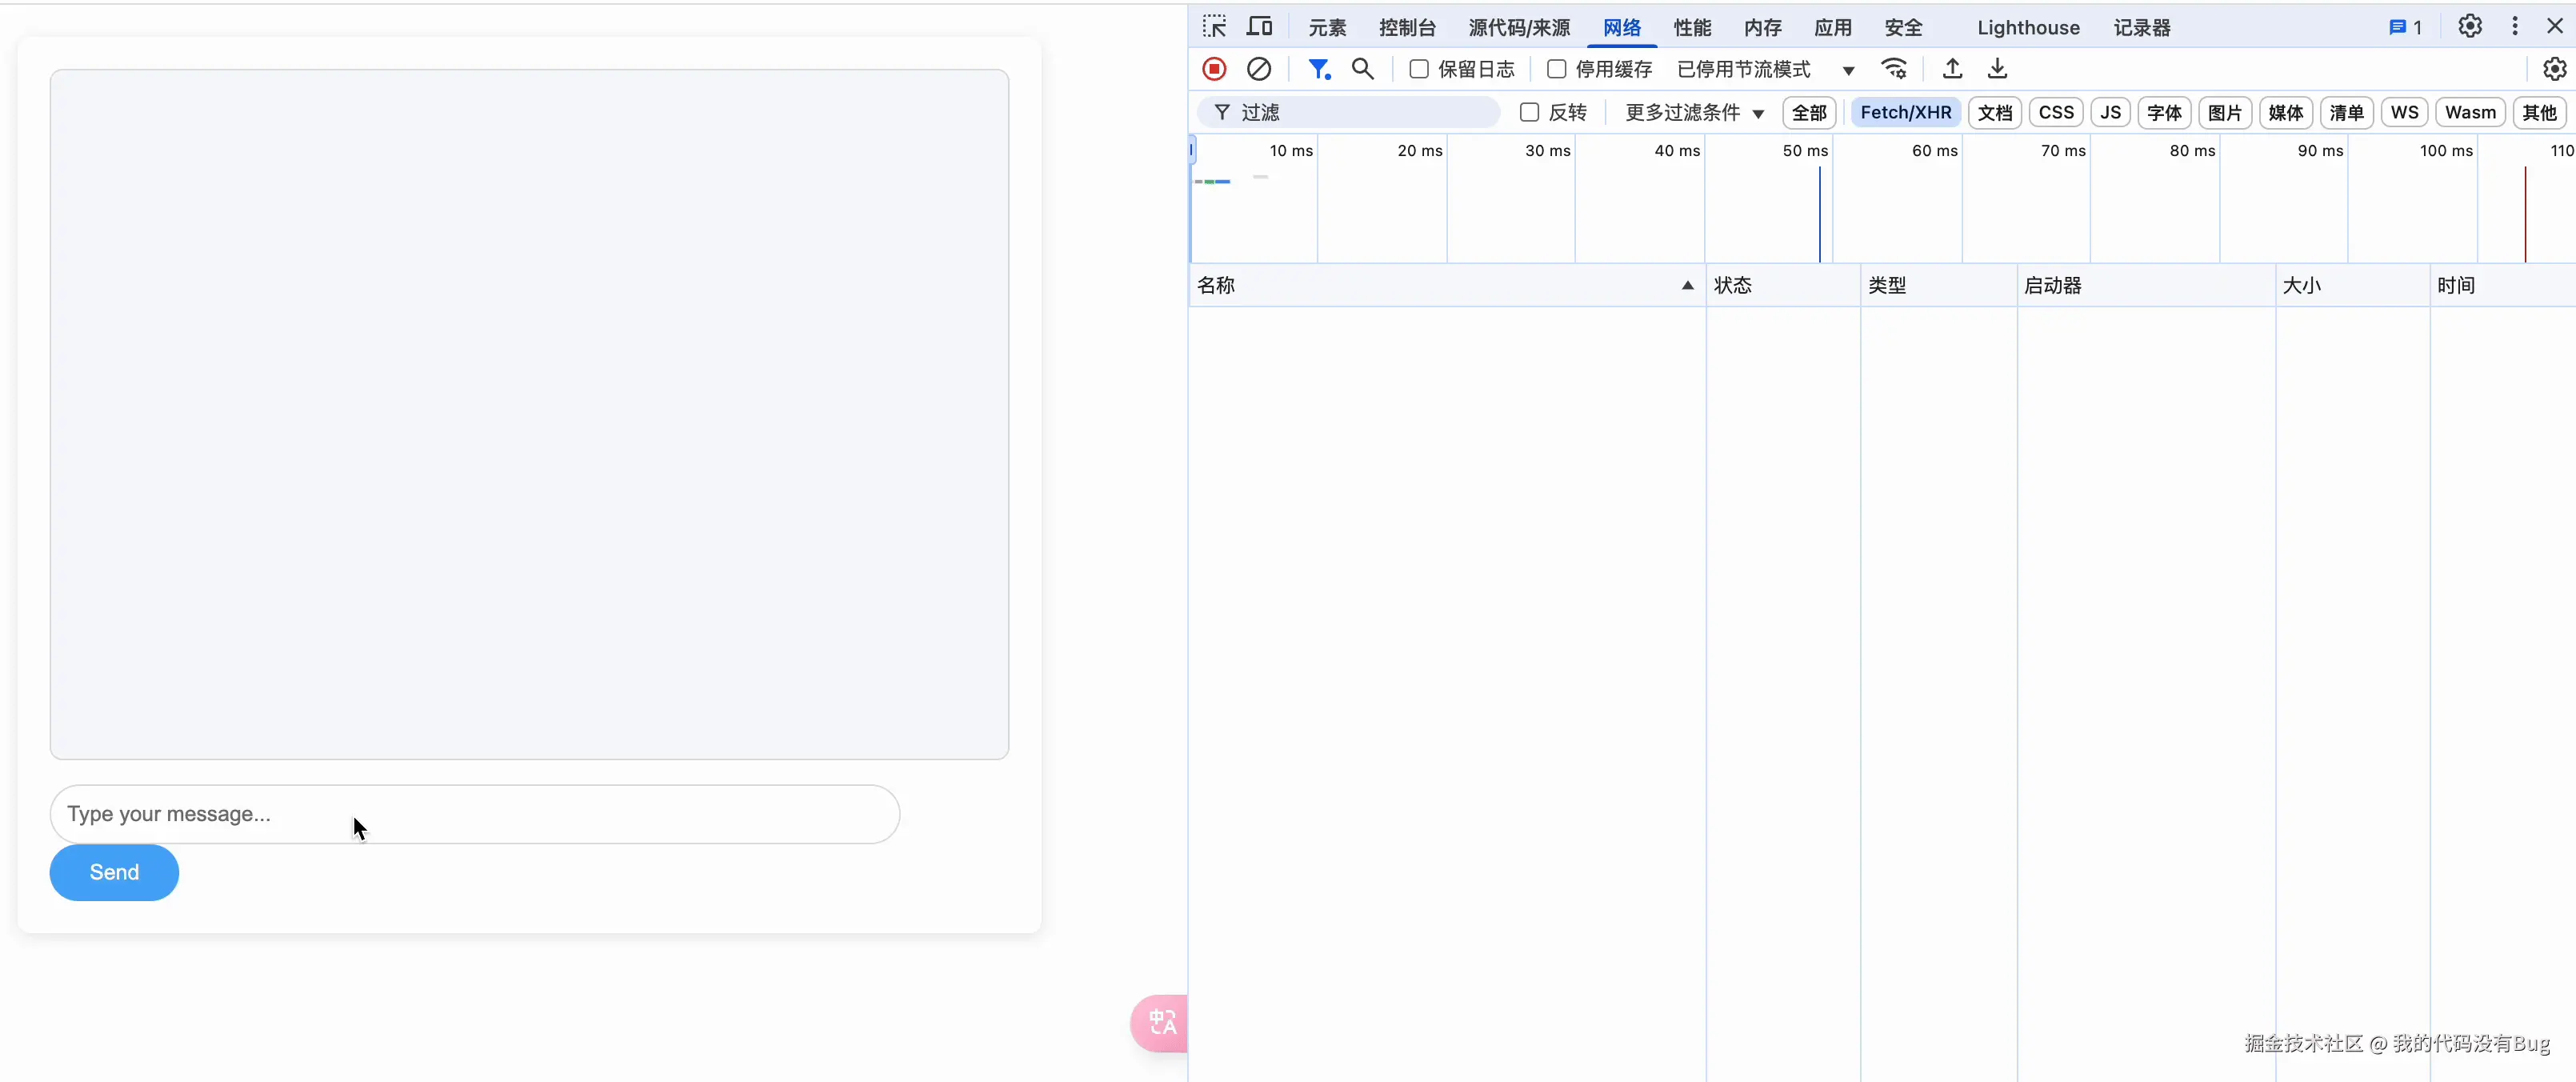Expand the 更多过滤条件 dropdown

pos(1694,113)
